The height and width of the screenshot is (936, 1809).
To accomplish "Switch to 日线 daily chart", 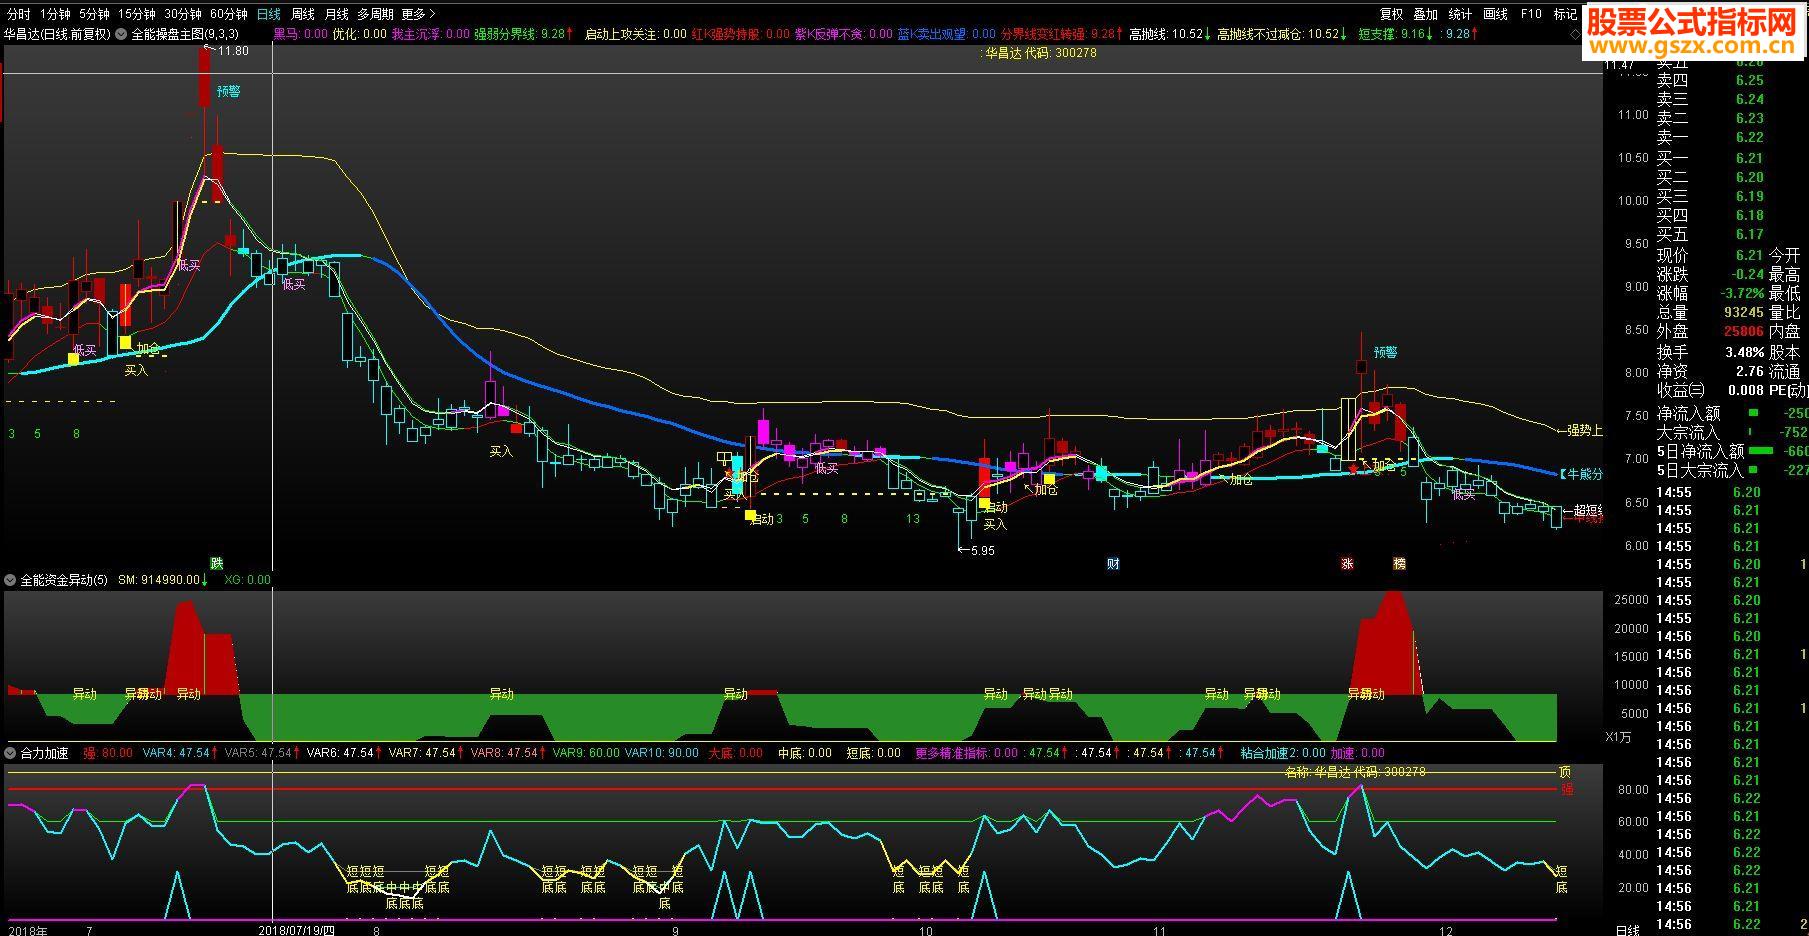I will coord(269,14).
